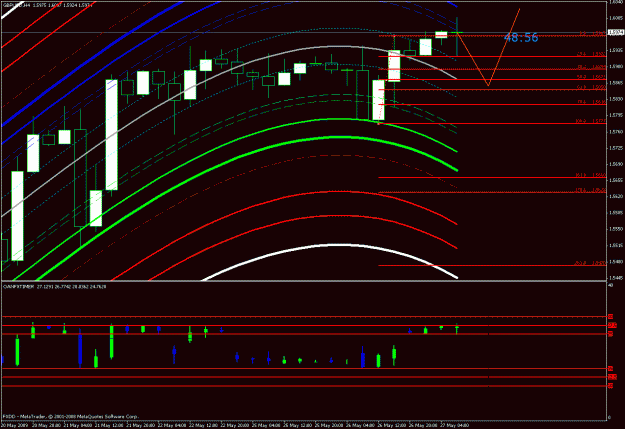Click the blue 48:56 candle countdown timer
The height and width of the screenshot is (429, 625).
coord(521,37)
